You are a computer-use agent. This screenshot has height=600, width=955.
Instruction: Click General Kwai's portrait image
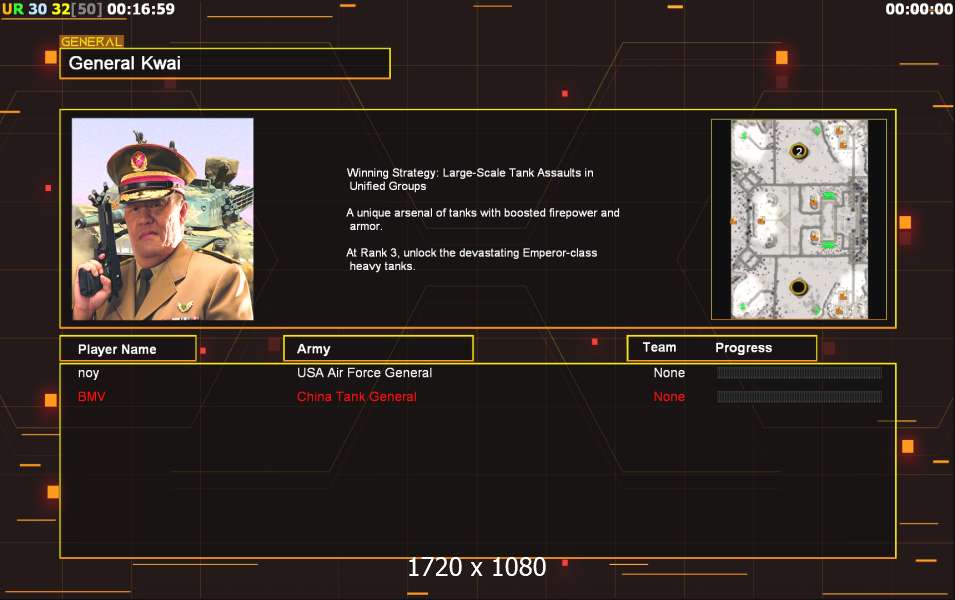point(163,219)
